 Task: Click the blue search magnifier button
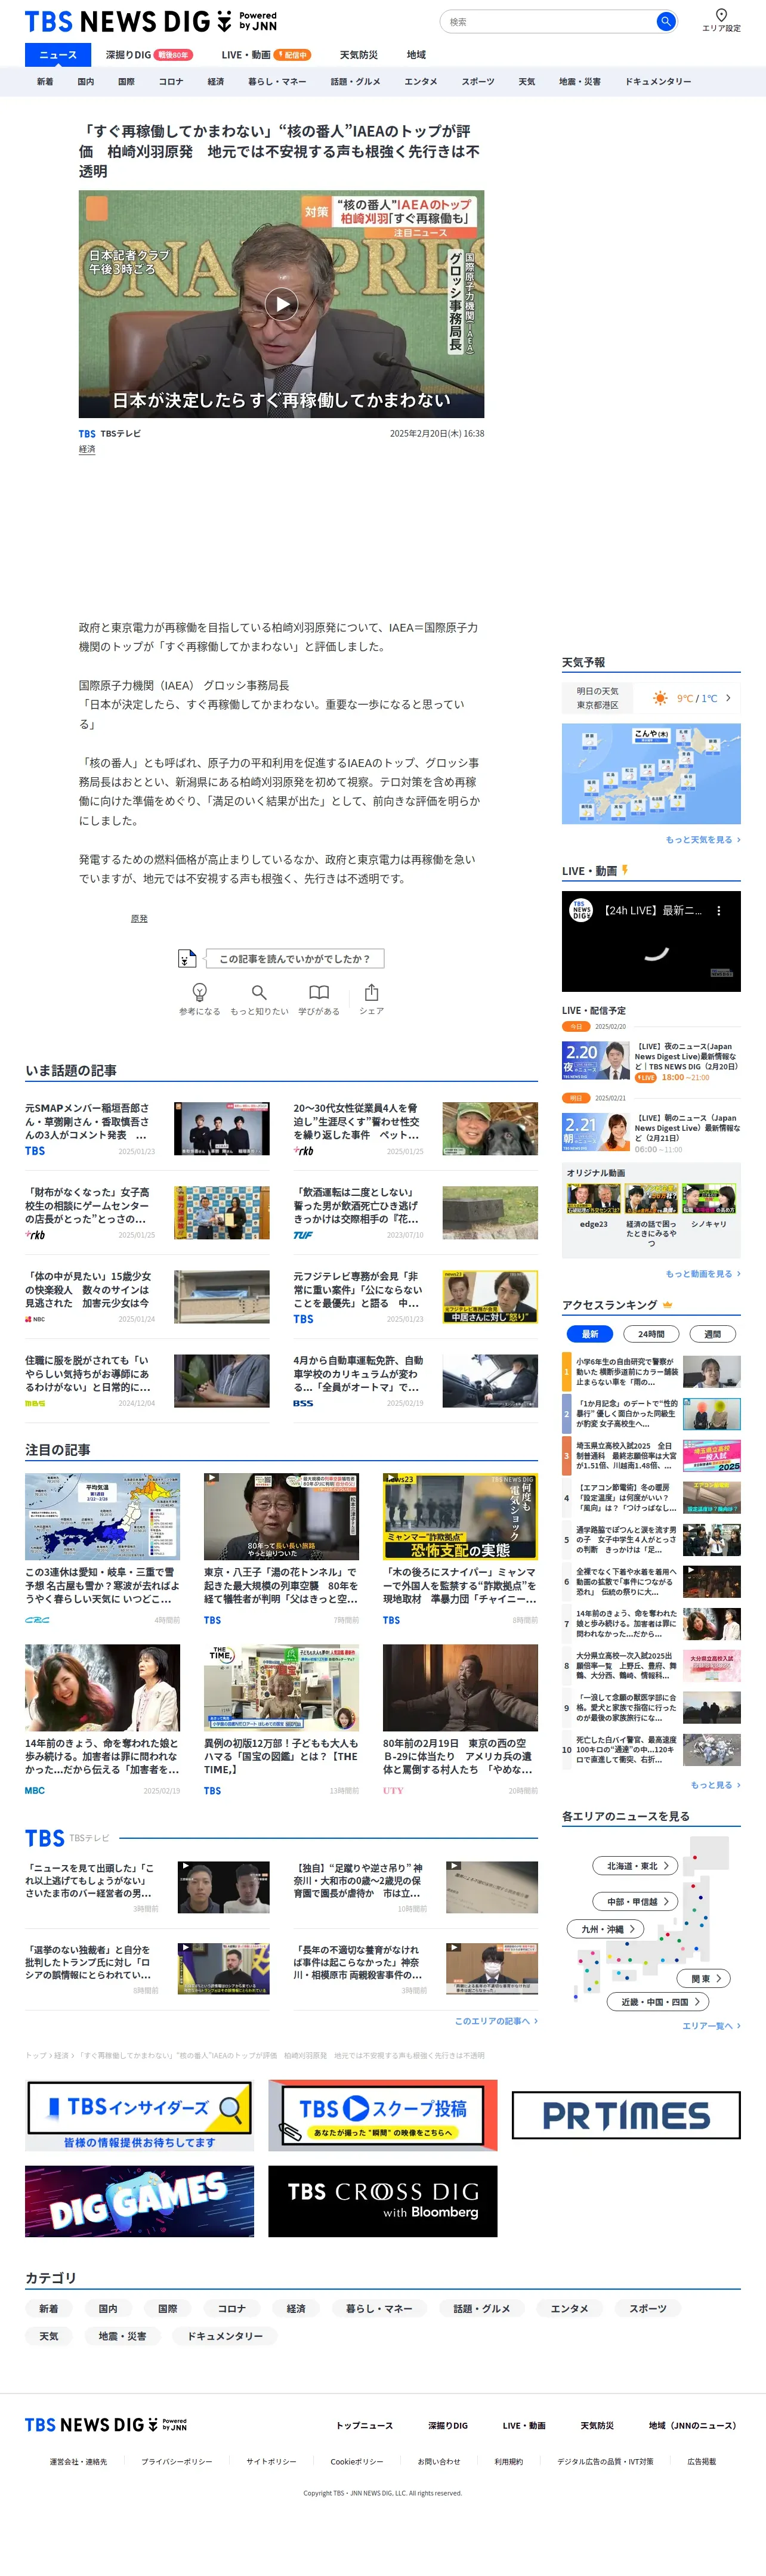click(665, 21)
